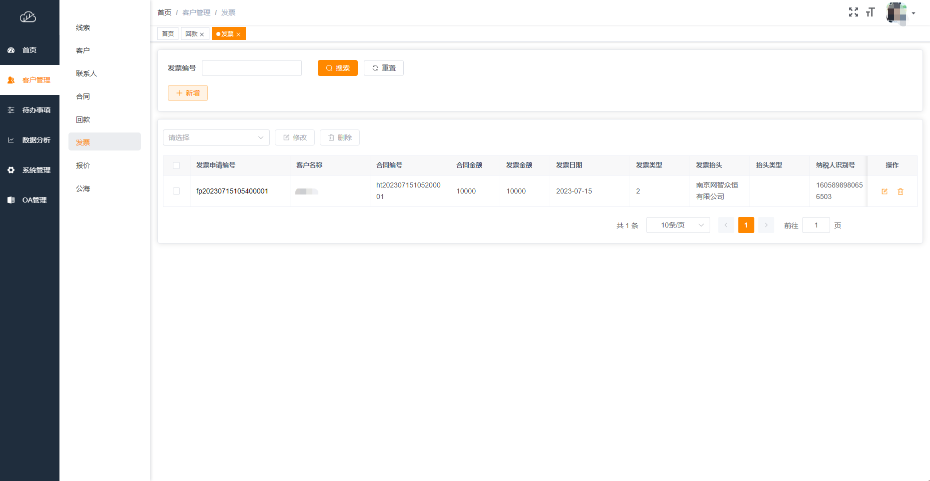
Task: Tick the checkbox for row fp20230715105400001
Action: pyautogui.click(x=177, y=191)
